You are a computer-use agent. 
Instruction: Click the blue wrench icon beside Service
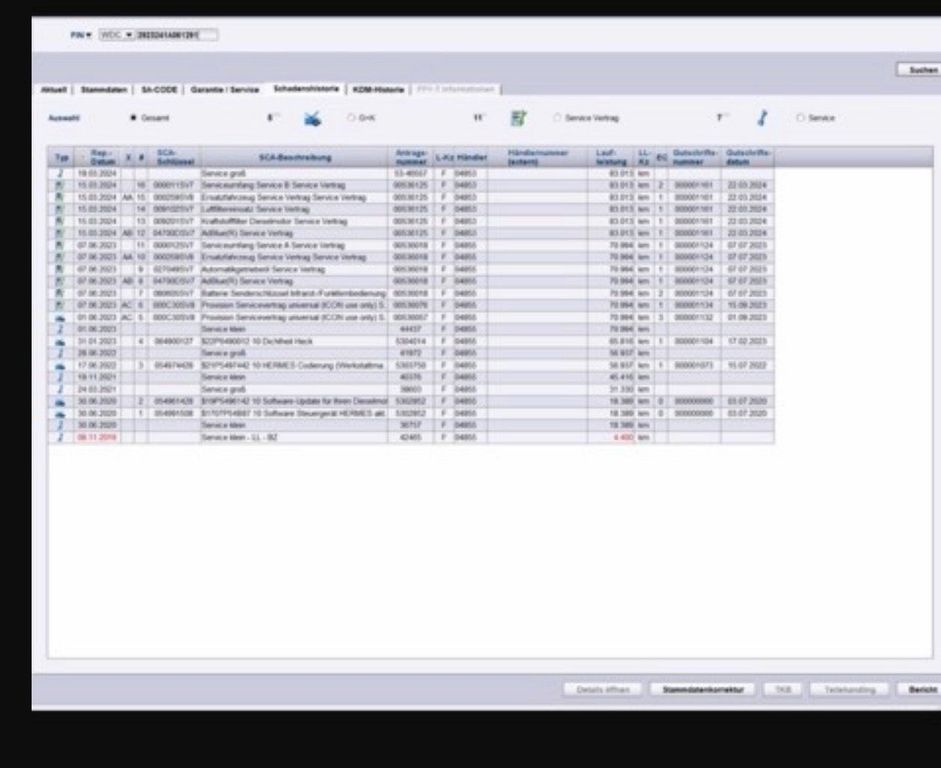coord(761,118)
